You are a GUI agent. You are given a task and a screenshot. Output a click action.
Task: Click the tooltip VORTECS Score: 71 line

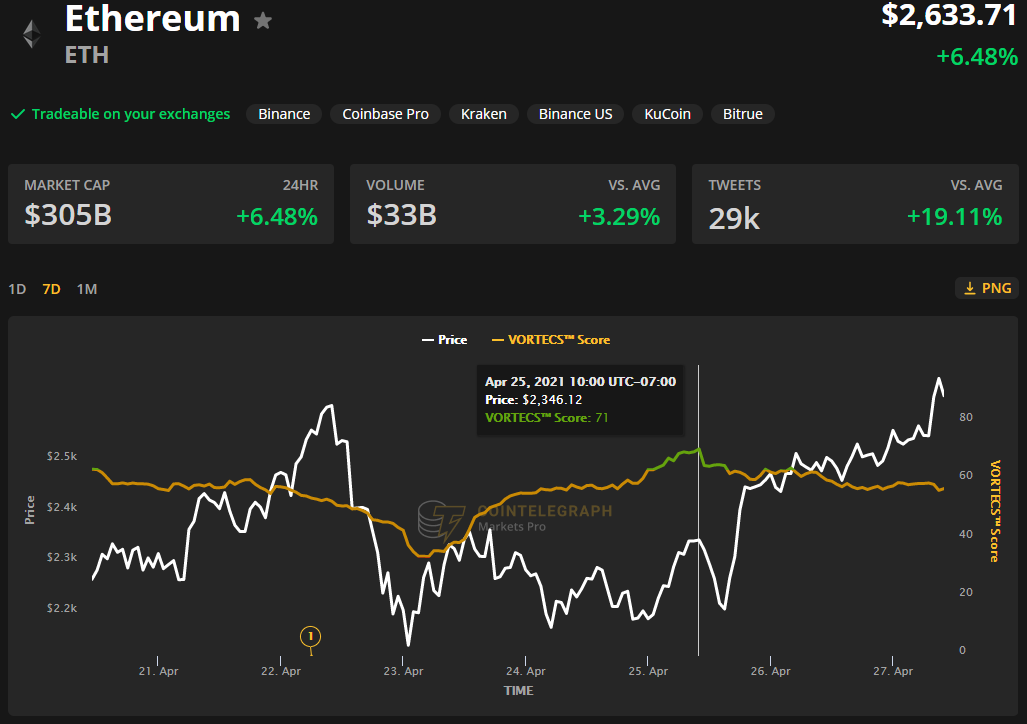[546, 417]
